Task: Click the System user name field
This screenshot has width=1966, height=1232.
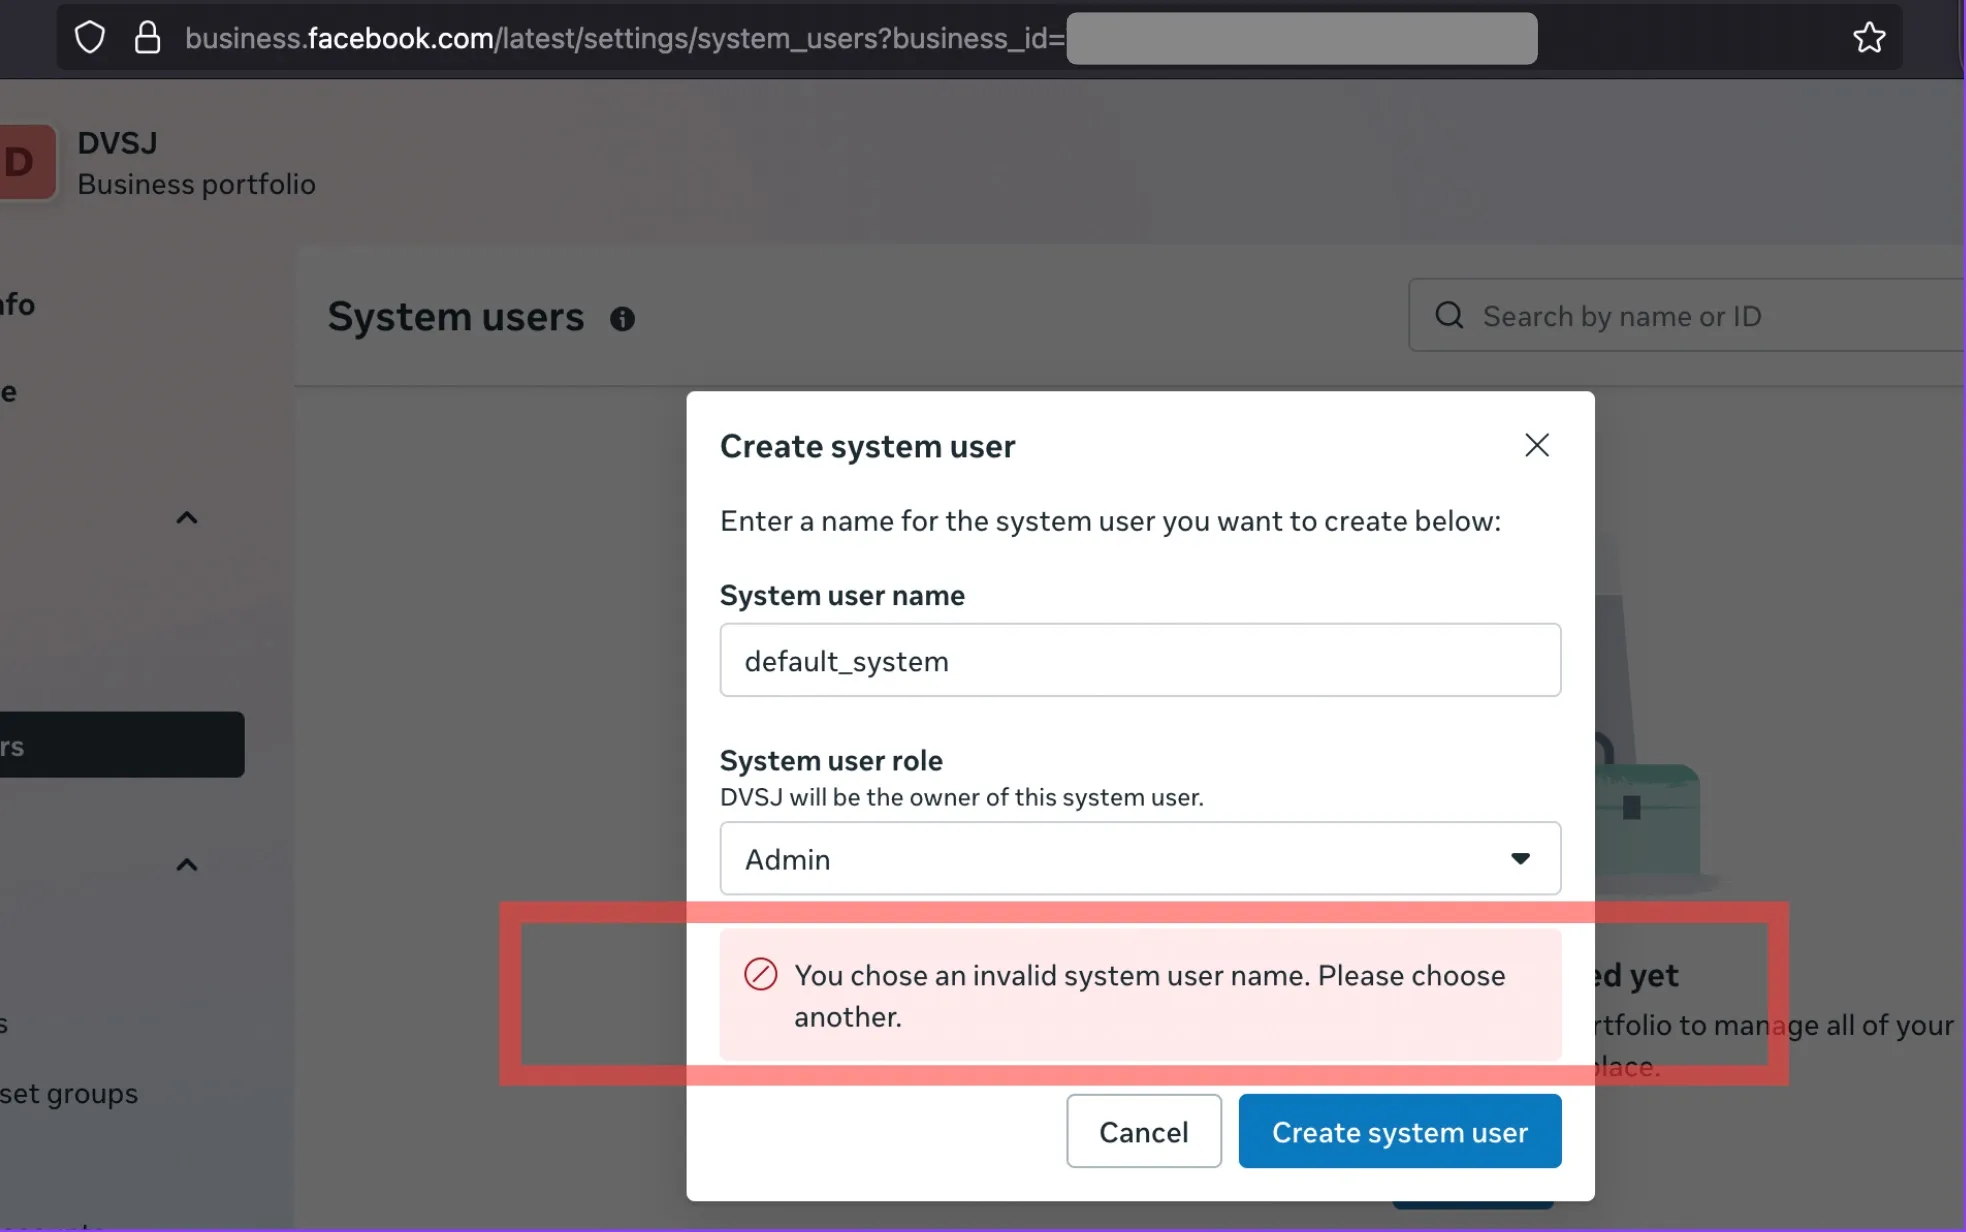Action: tap(1140, 660)
